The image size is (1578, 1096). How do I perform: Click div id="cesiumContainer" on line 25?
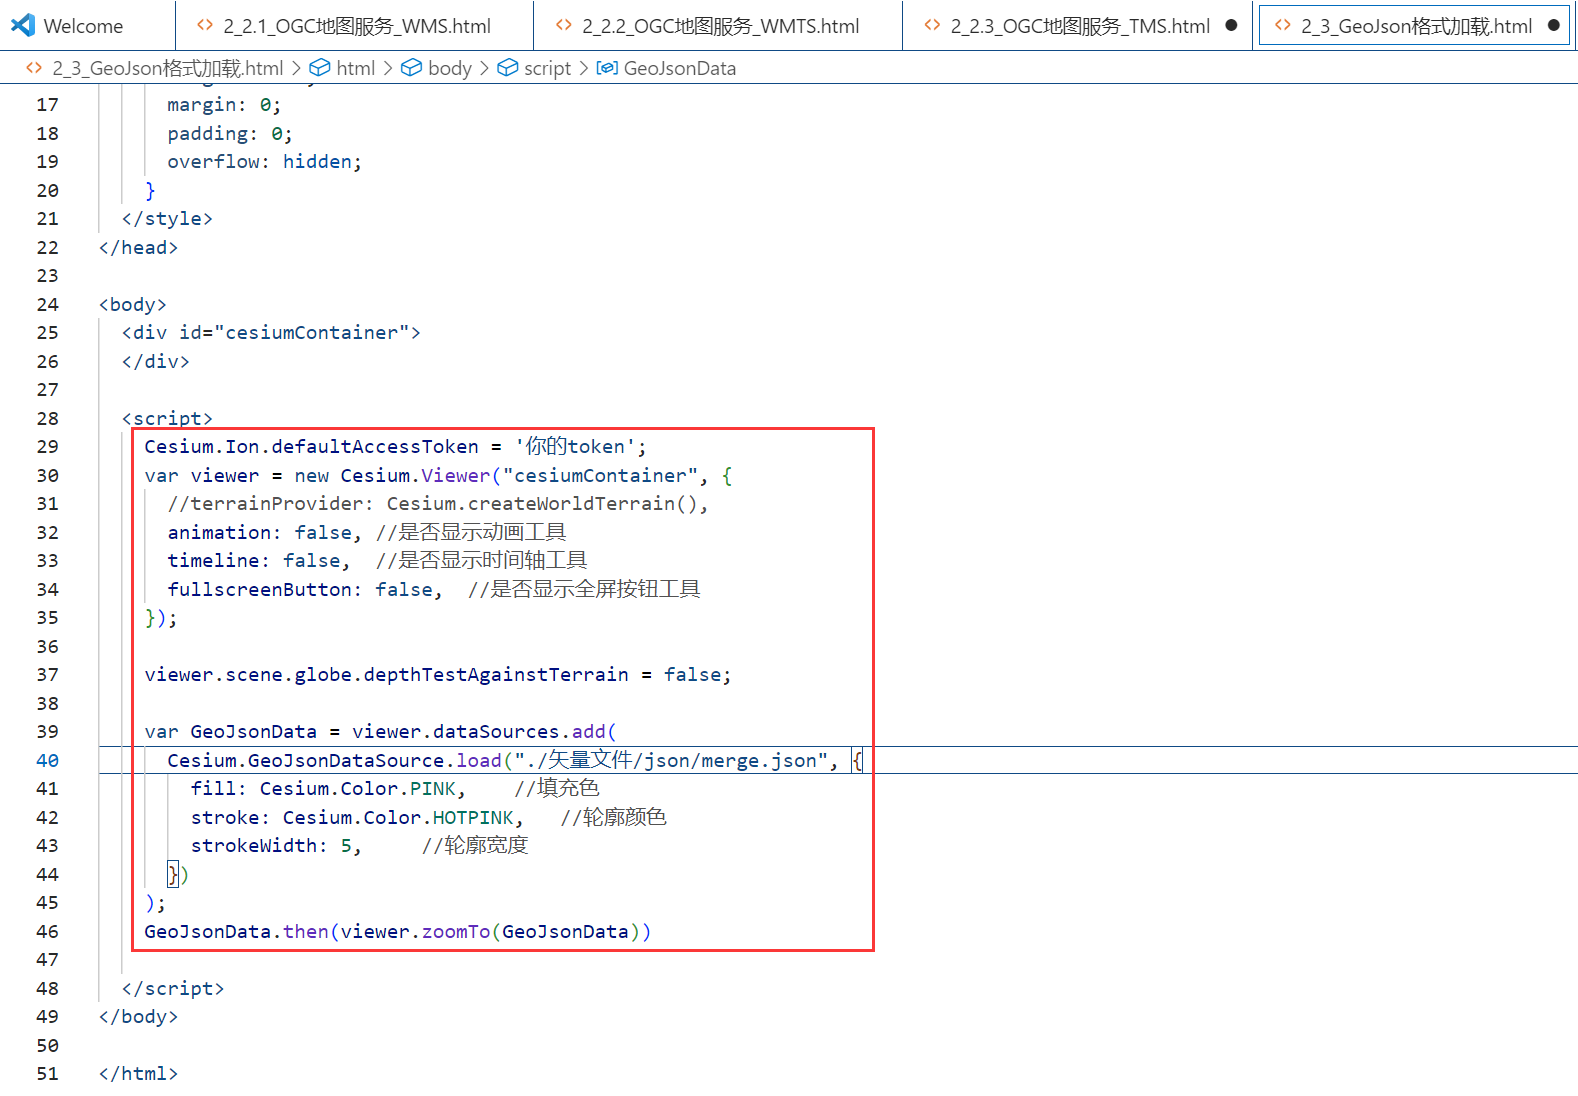271,333
